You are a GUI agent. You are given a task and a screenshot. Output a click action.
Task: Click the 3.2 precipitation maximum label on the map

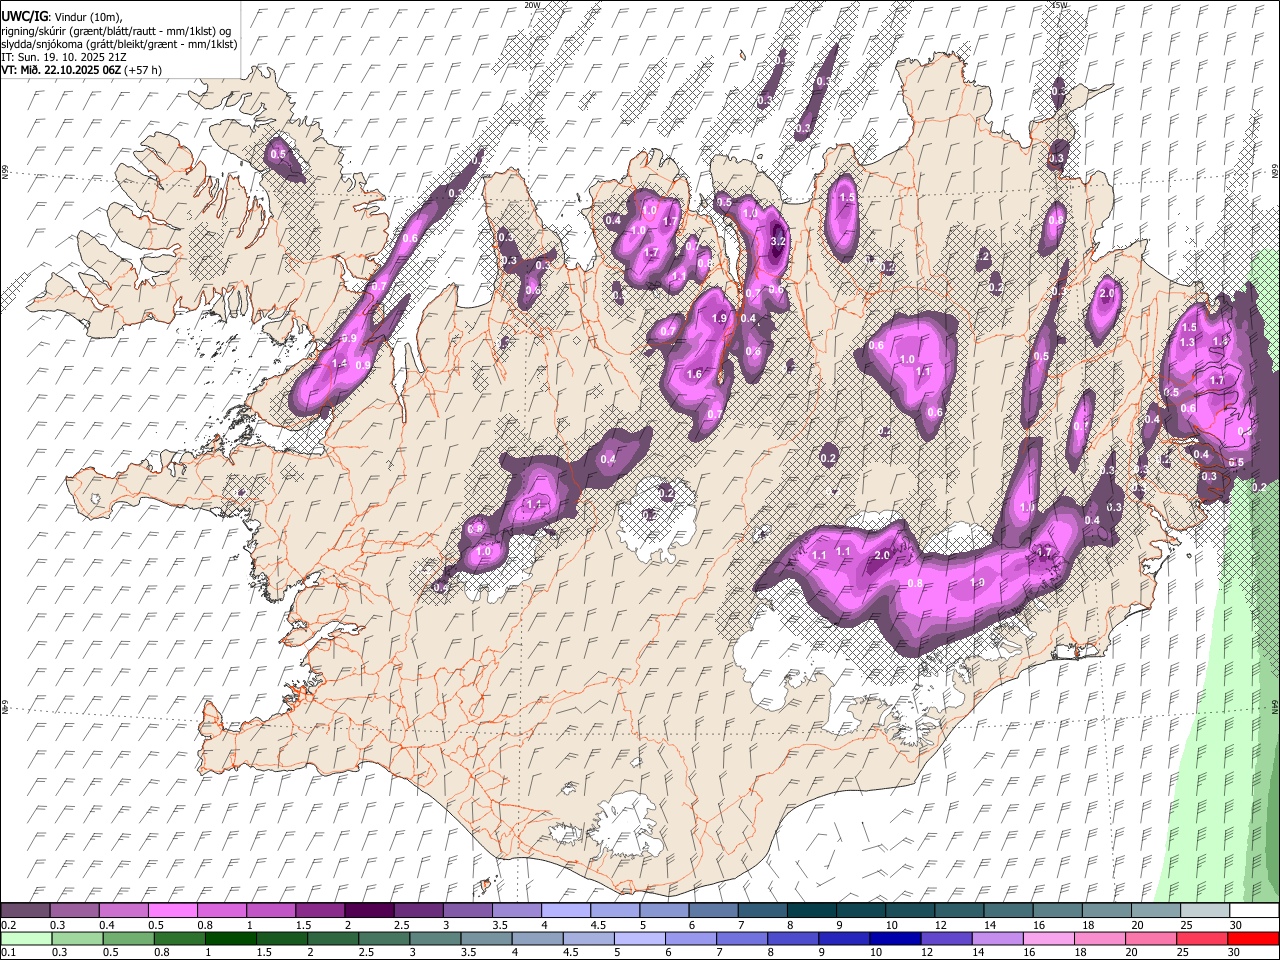pos(780,241)
